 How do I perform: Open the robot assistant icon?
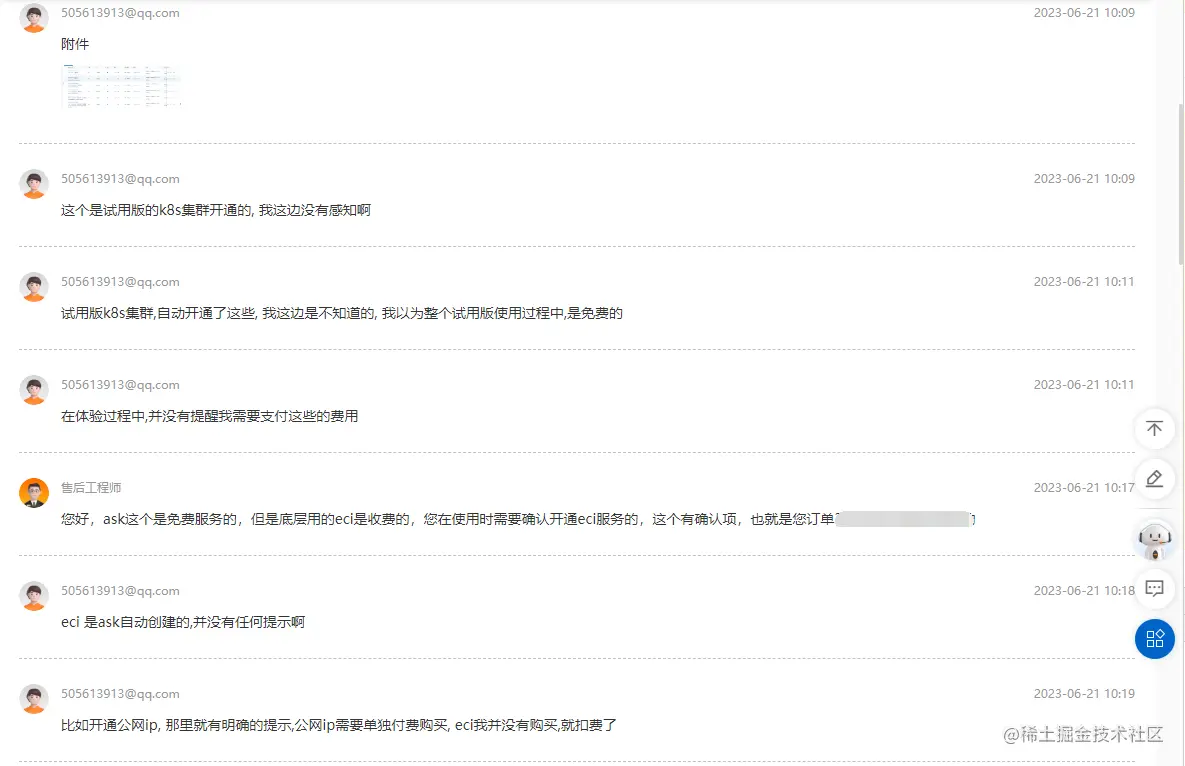[x=1154, y=539]
